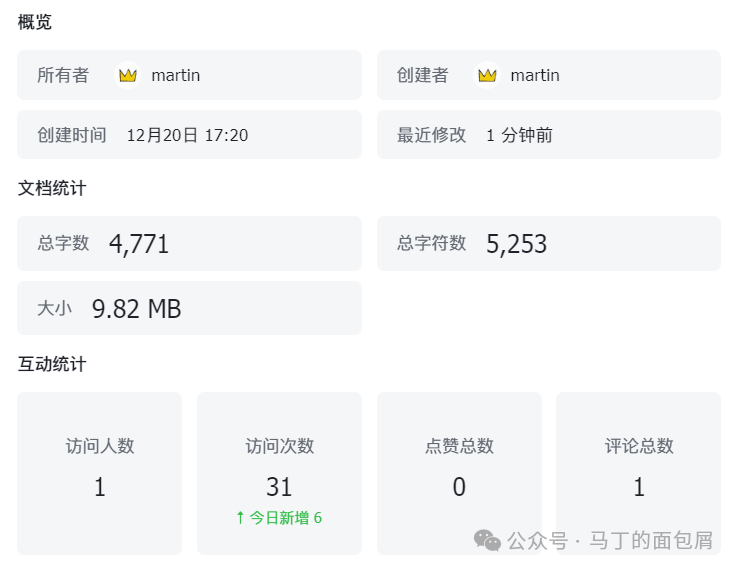This screenshot has width=737, height=570.
Task: Select the 概览 heading
Action: click(34, 22)
